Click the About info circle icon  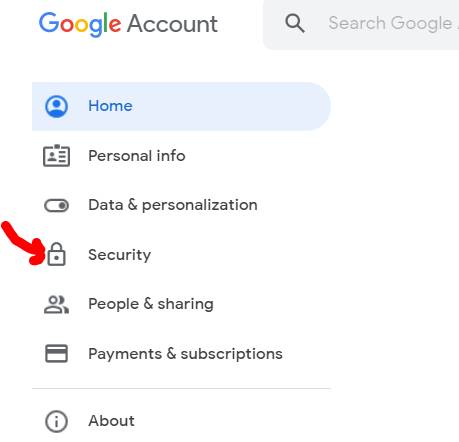[56, 421]
